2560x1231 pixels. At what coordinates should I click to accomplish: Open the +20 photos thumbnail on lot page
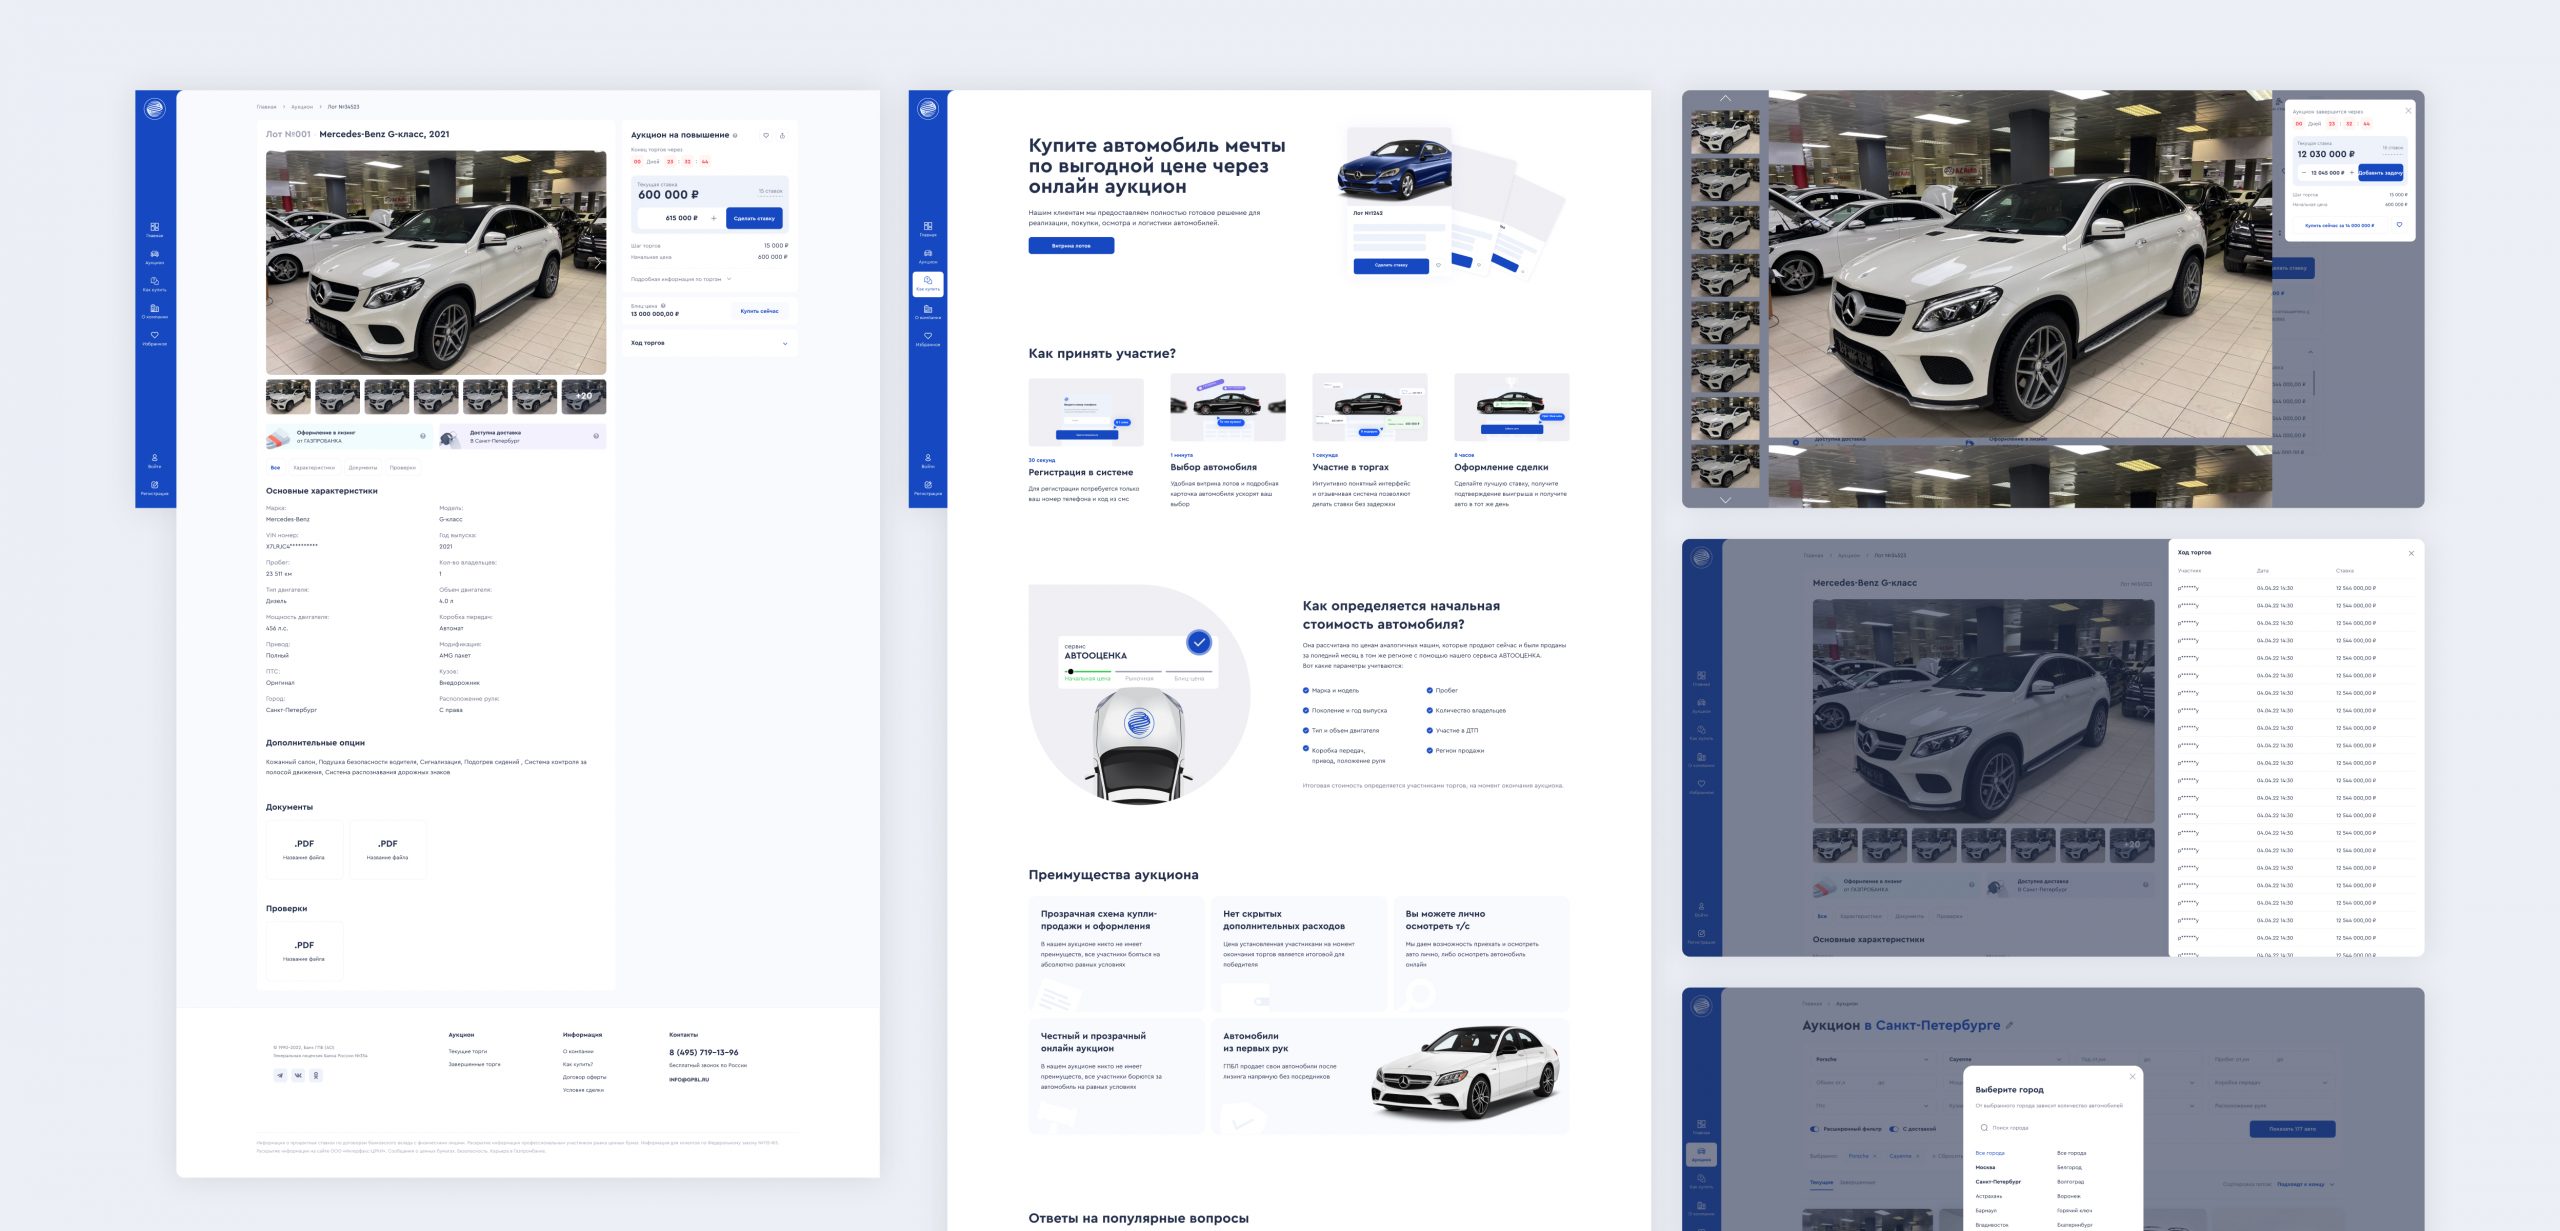click(584, 396)
